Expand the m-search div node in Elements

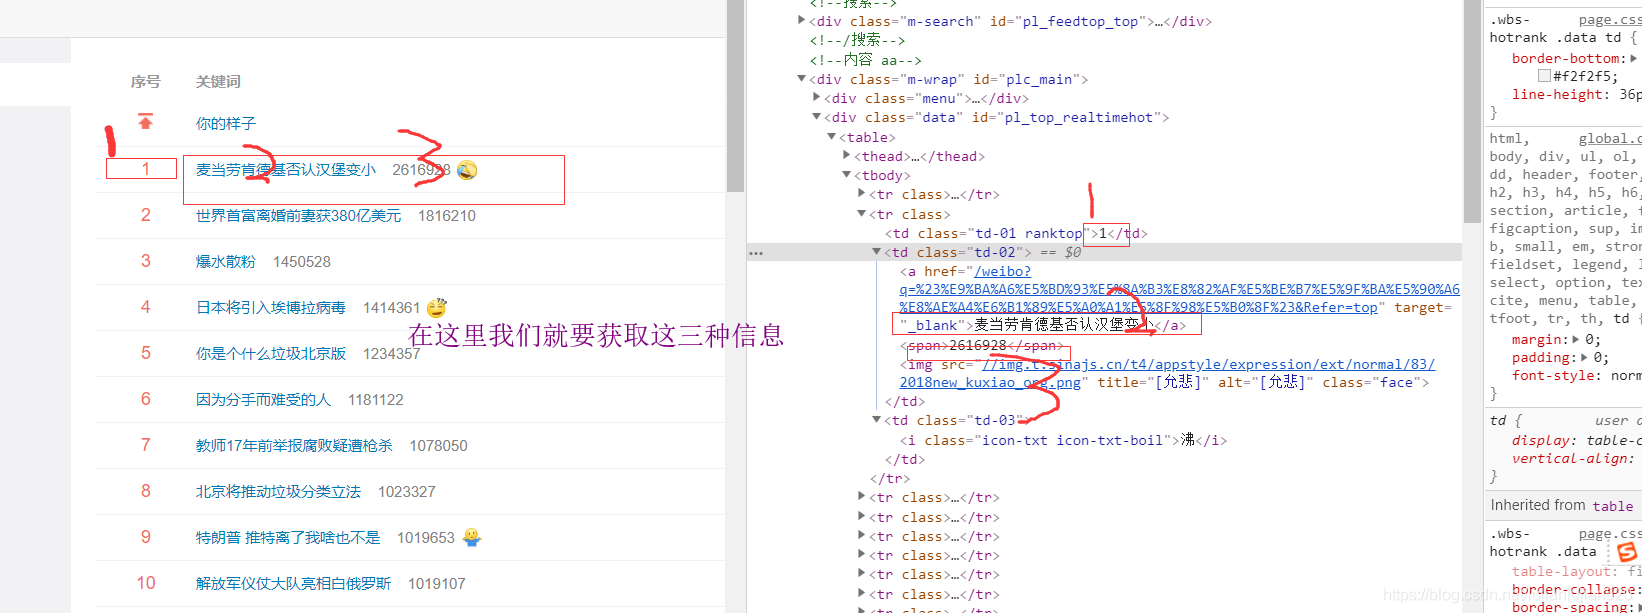802,20
